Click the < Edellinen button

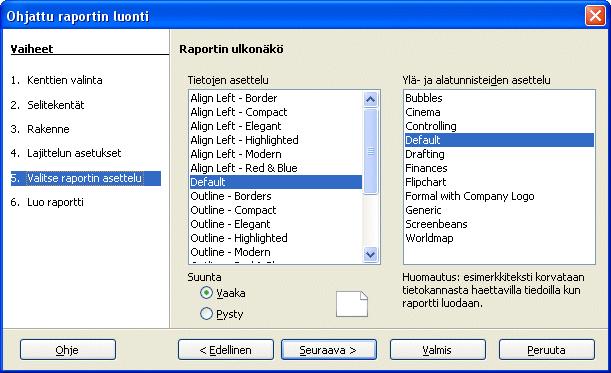(x=226, y=350)
